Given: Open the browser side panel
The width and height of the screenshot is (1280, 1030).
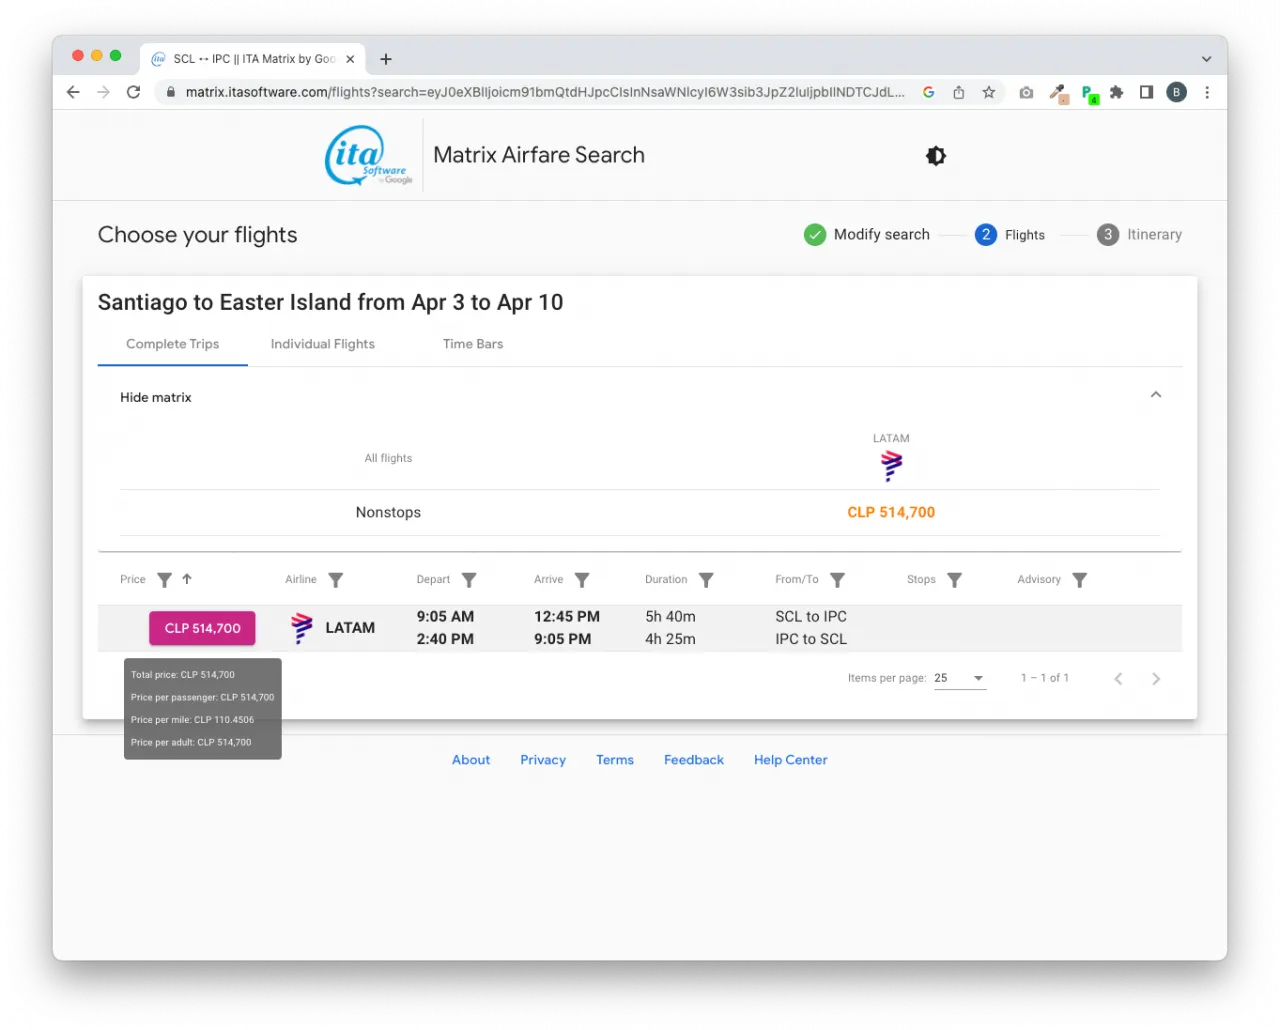Looking at the screenshot, I should point(1146,92).
